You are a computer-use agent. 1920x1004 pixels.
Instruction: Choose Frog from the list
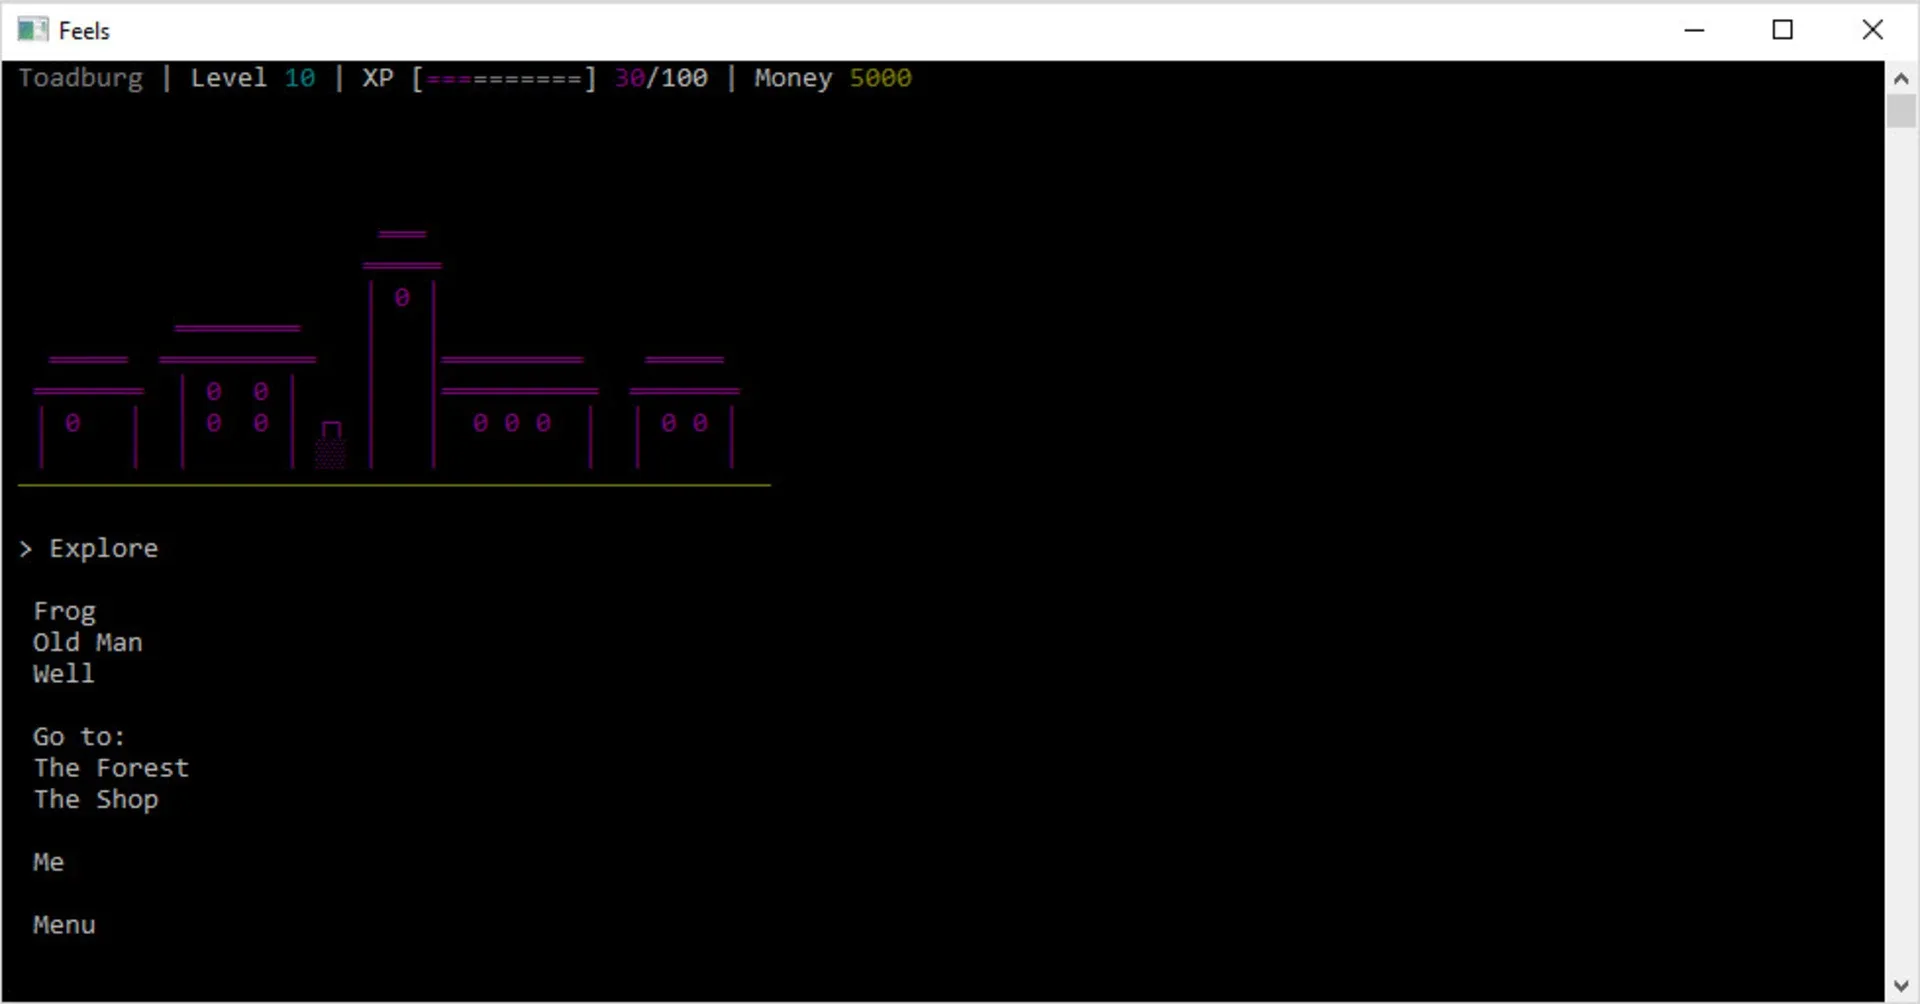pos(64,611)
